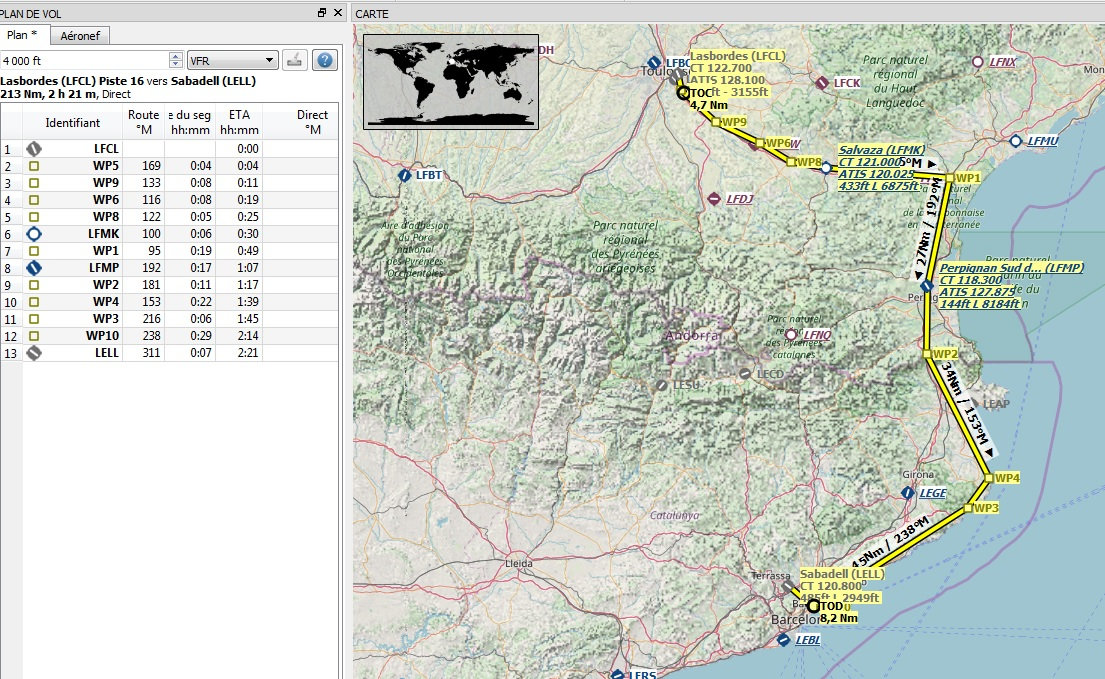This screenshot has width=1105, height=679.
Task: Click the 4 000 ft altitude field
Action: tap(85, 60)
